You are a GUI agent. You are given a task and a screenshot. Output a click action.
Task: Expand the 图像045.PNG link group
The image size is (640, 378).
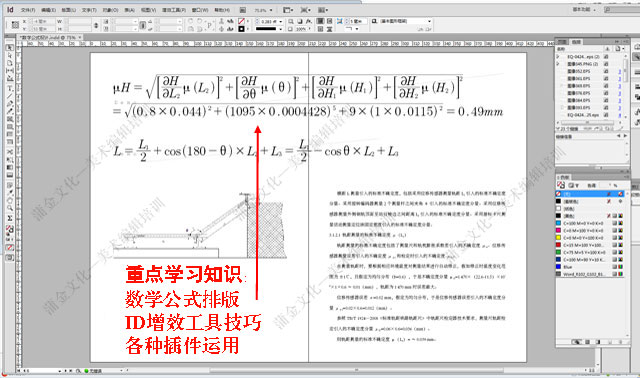tap(558, 64)
